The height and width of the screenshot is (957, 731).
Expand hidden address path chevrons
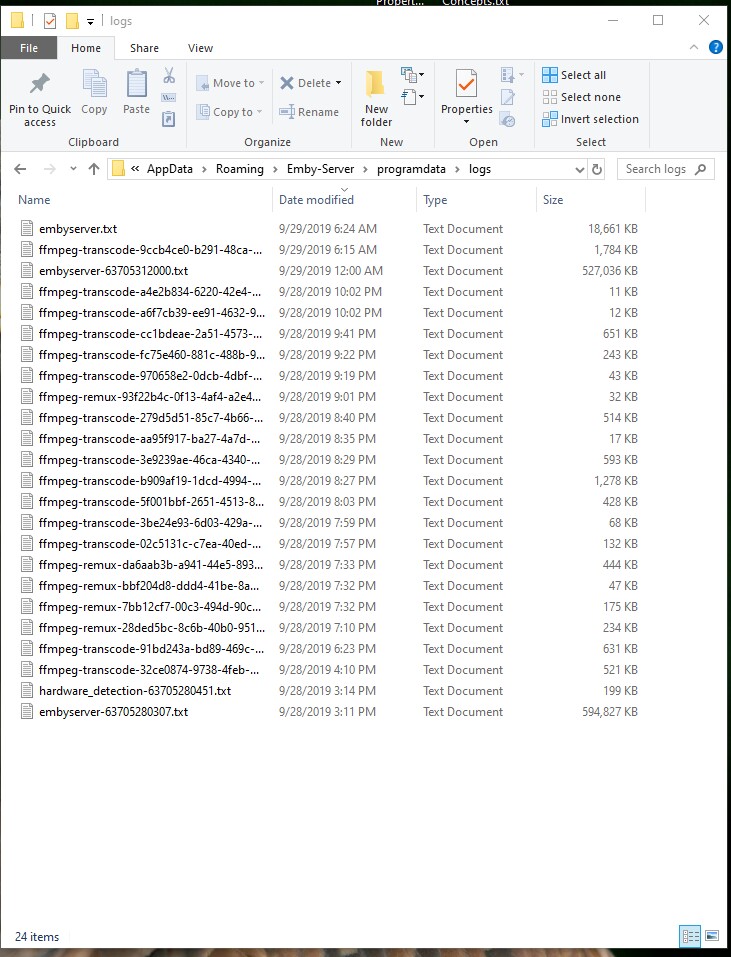135,168
